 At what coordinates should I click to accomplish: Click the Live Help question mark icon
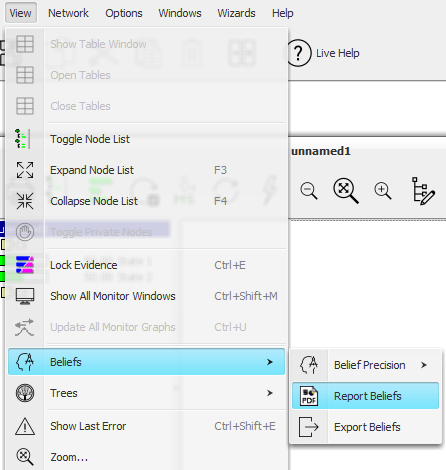click(298, 53)
